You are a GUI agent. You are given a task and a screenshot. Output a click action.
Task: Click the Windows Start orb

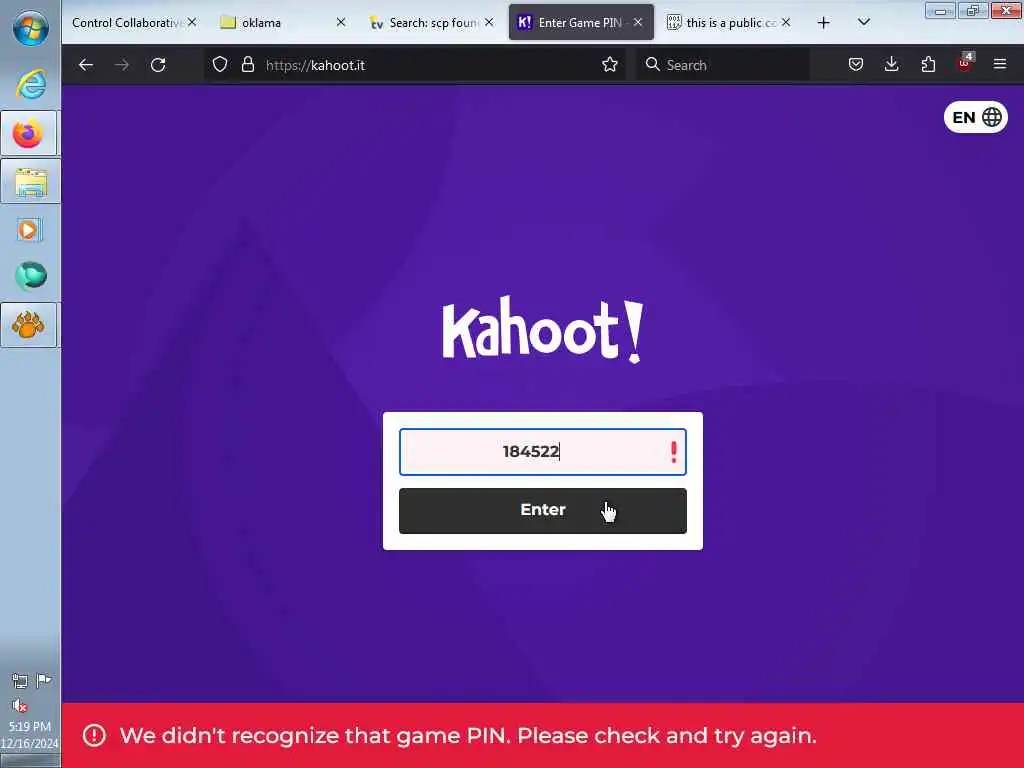pos(31,29)
